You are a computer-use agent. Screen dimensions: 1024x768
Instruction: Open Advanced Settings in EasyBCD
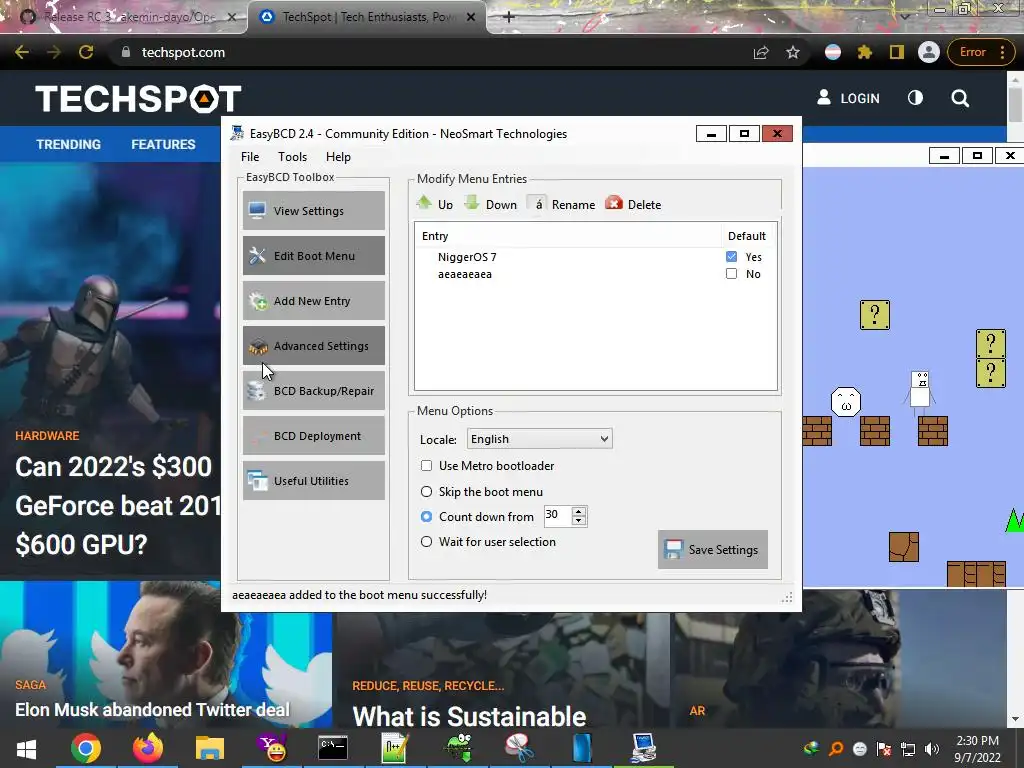[x=313, y=345]
